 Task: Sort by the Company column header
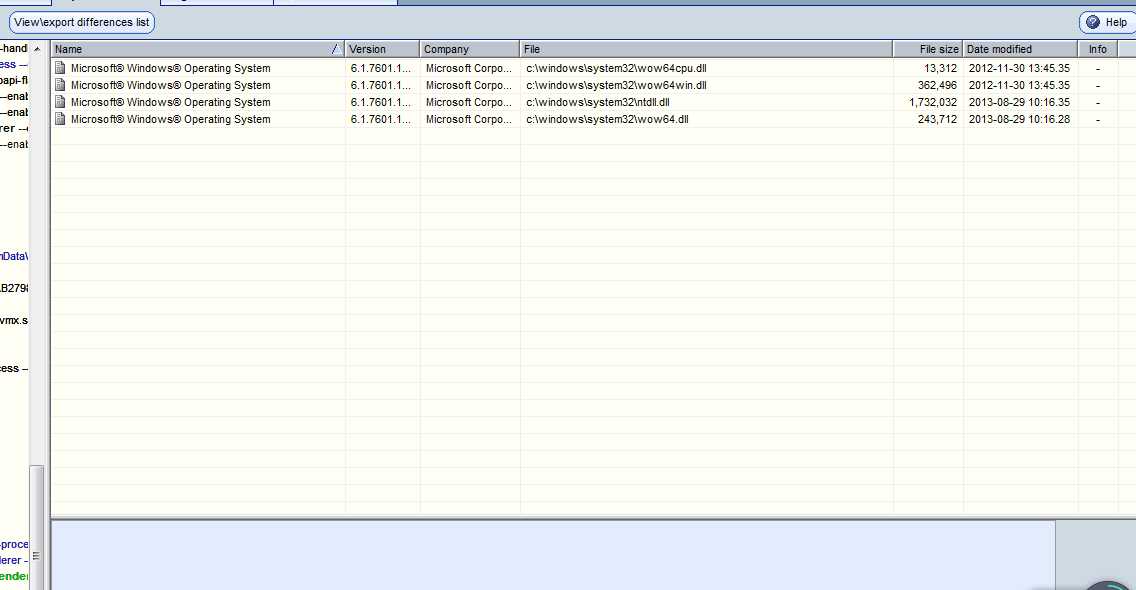pos(469,49)
